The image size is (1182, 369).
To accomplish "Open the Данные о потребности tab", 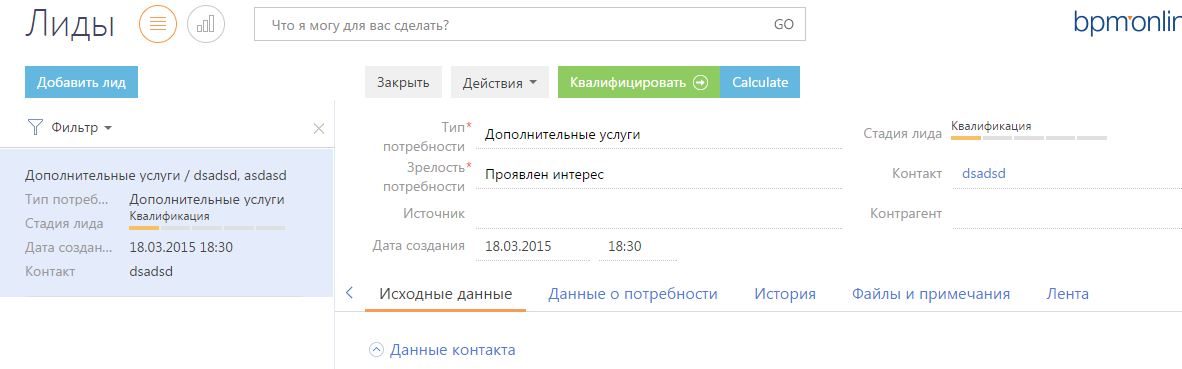I will pyautogui.click(x=632, y=294).
